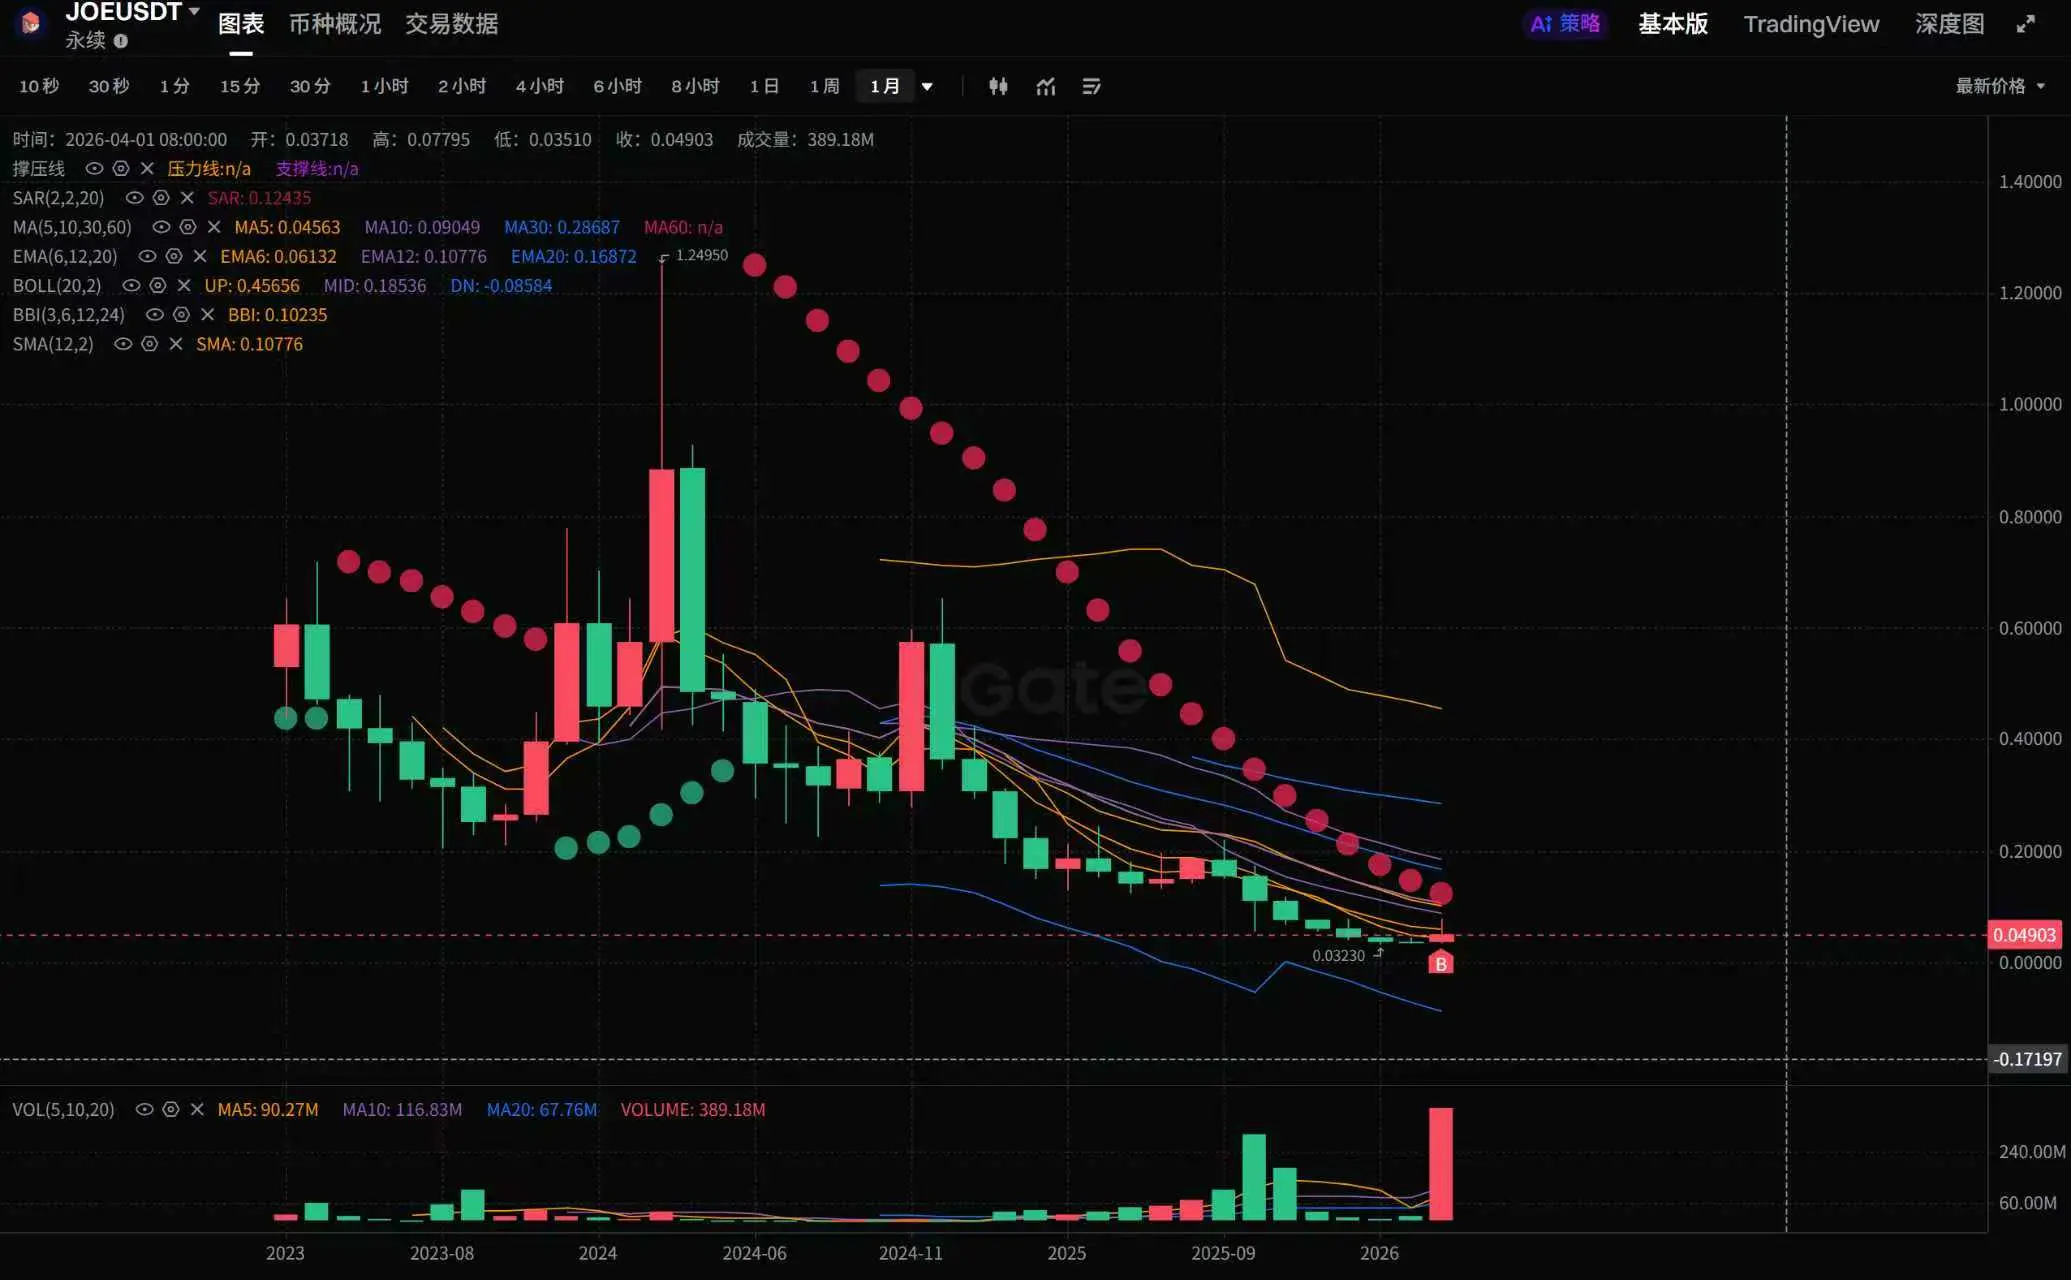Viewport: 2071px width, 1280px height.
Task: Open the candlestick chart type icon
Action: pos(997,87)
